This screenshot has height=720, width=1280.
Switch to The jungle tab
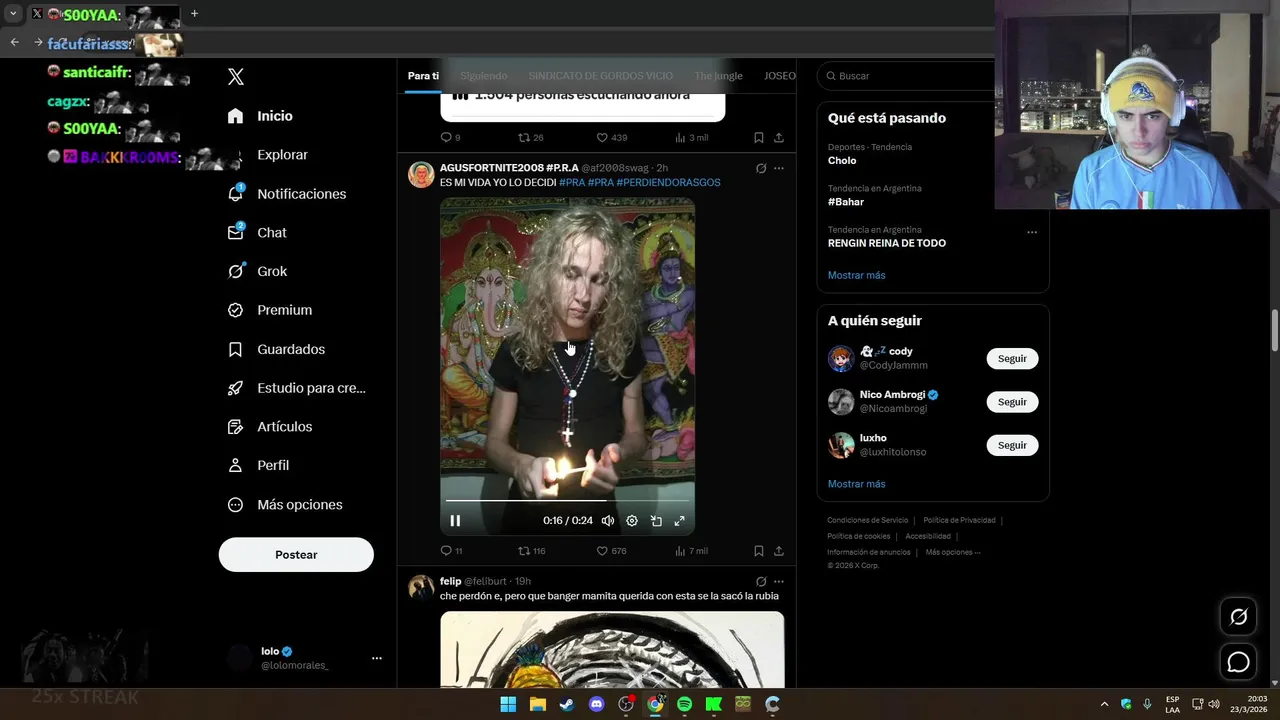(718, 76)
